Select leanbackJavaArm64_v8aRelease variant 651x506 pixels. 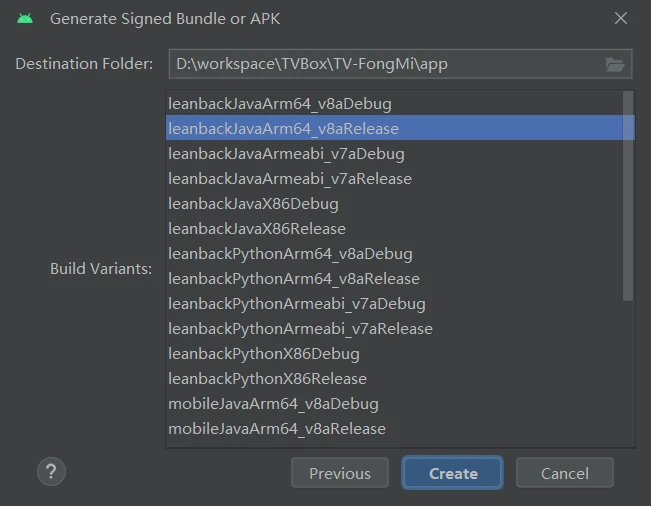click(x=283, y=129)
